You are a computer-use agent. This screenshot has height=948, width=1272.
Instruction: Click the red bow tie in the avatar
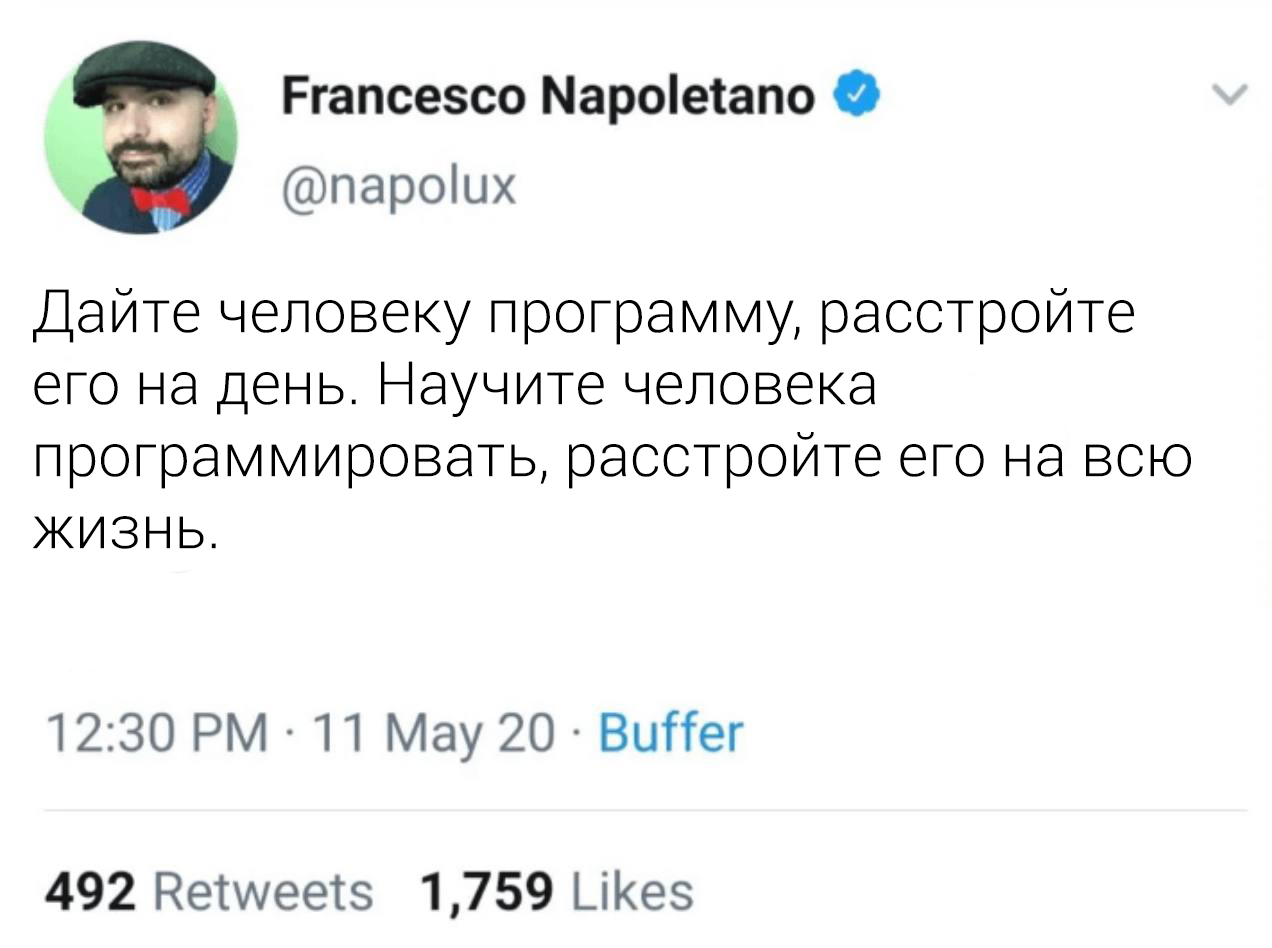point(158,199)
